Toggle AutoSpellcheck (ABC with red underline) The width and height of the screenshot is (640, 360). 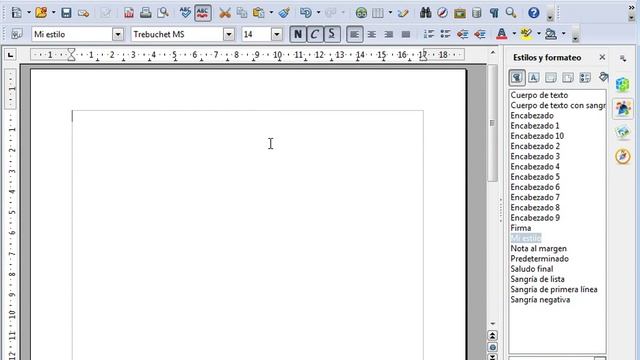(203, 13)
